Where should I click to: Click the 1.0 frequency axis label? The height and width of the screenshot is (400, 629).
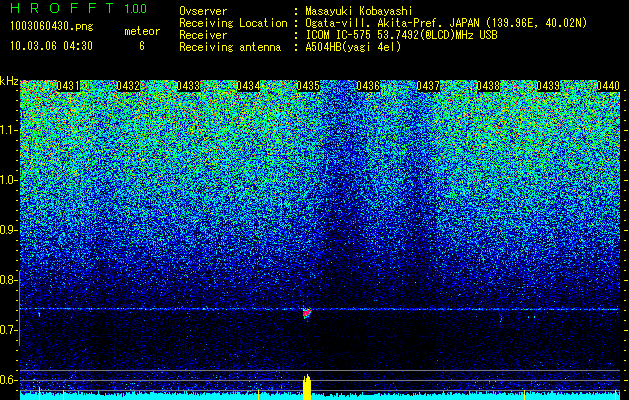pos(8,180)
